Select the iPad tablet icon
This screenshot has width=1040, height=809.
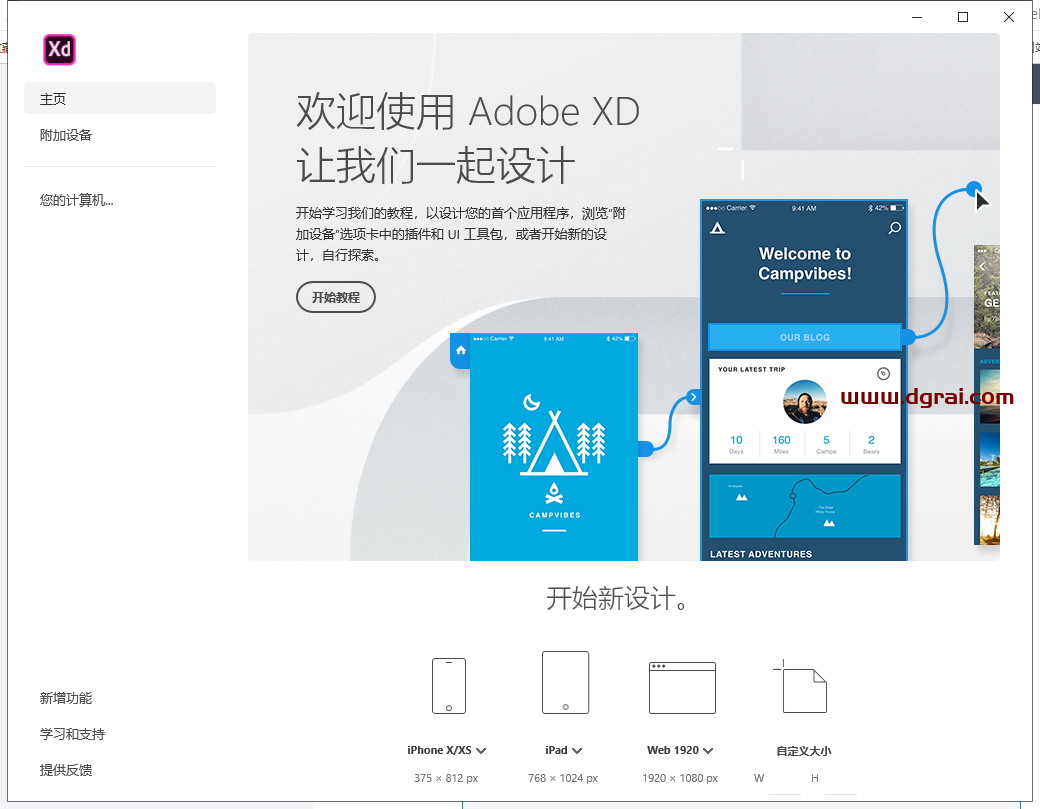coord(565,682)
